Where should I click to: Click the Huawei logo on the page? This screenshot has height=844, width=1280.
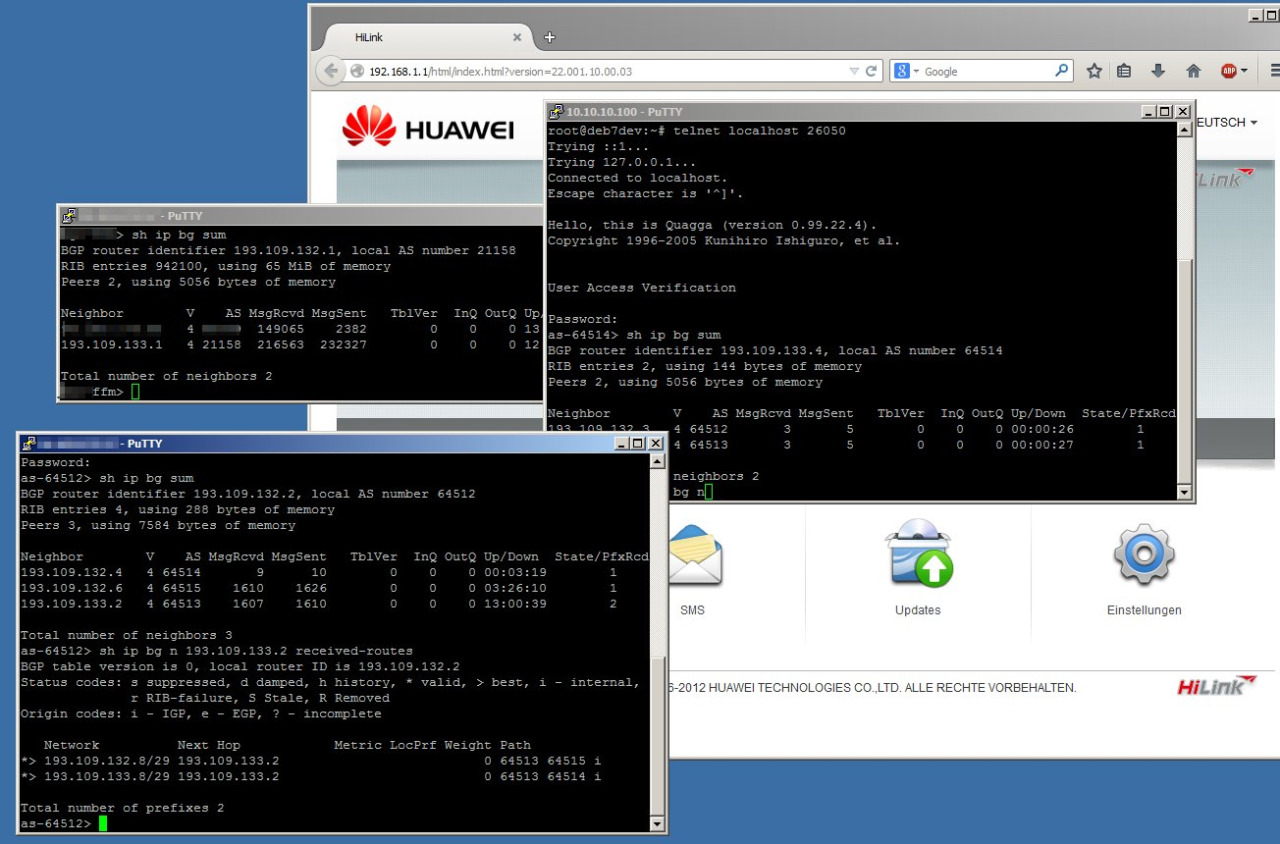pyautogui.click(x=428, y=128)
